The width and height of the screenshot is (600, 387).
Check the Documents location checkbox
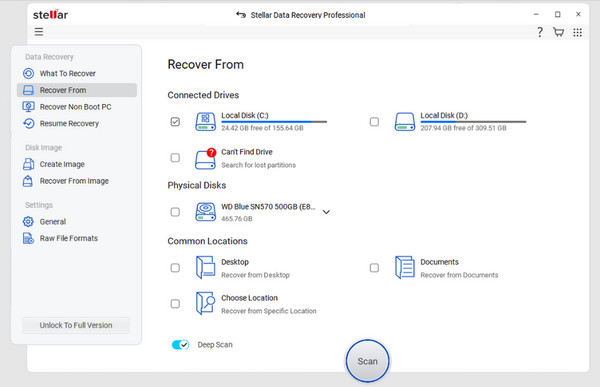(374, 268)
